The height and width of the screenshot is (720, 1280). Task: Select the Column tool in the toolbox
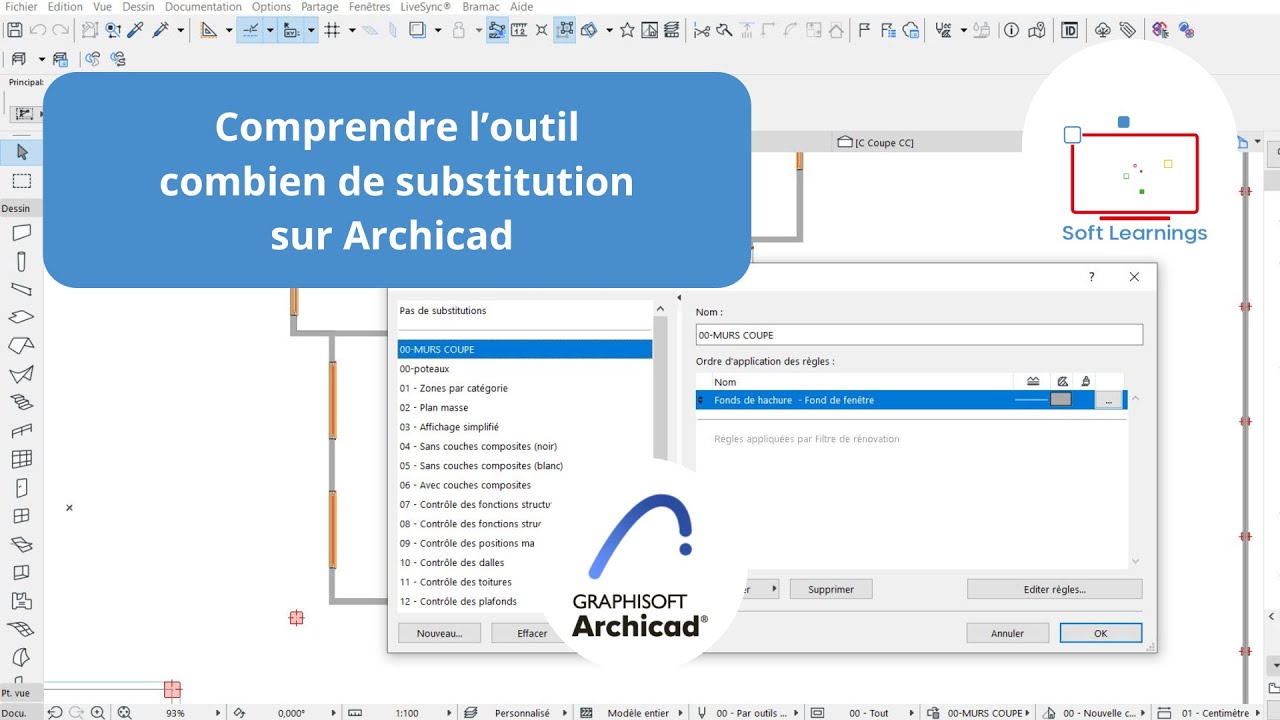pos(22,262)
